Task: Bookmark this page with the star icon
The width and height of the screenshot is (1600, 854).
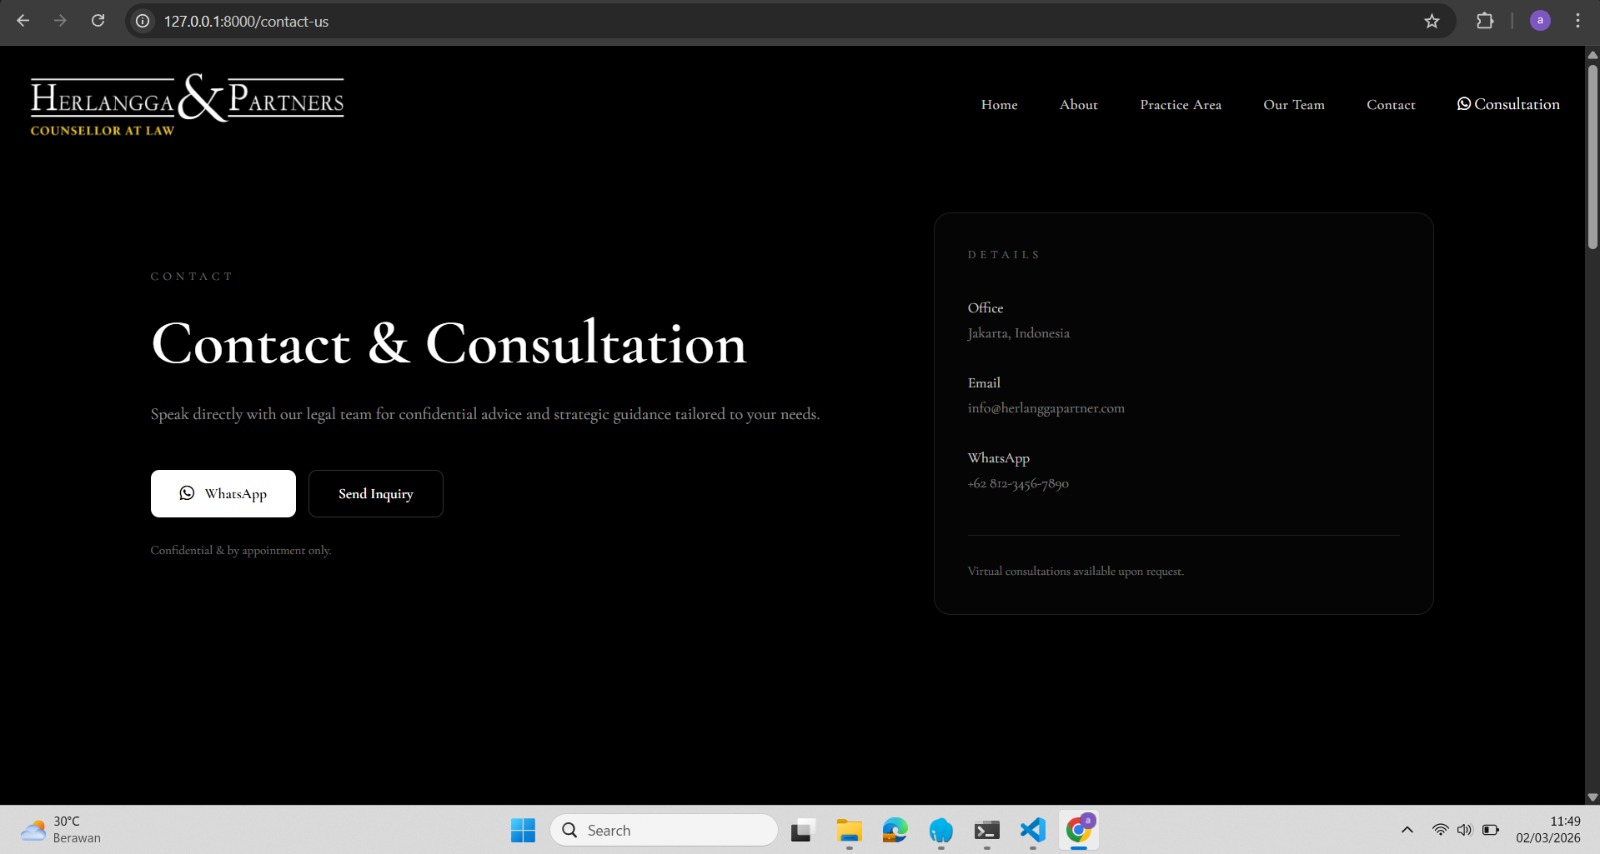Action: pos(1432,21)
